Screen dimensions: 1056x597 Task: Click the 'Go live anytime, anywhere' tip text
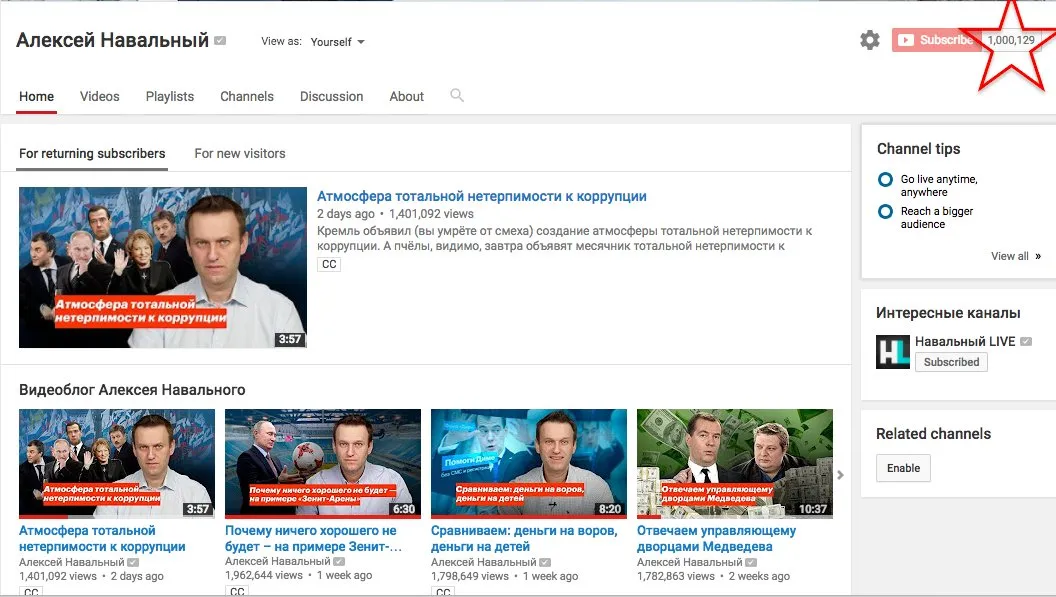pyautogui.click(x=939, y=185)
